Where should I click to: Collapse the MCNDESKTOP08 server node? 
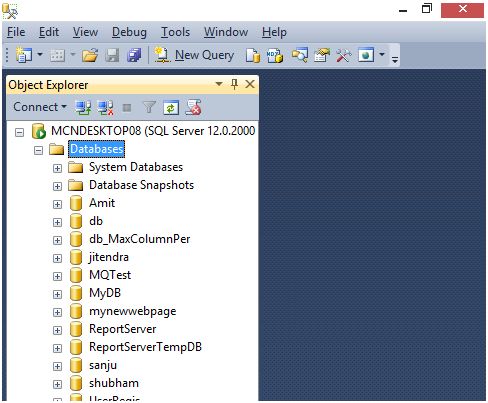coord(20,132)
